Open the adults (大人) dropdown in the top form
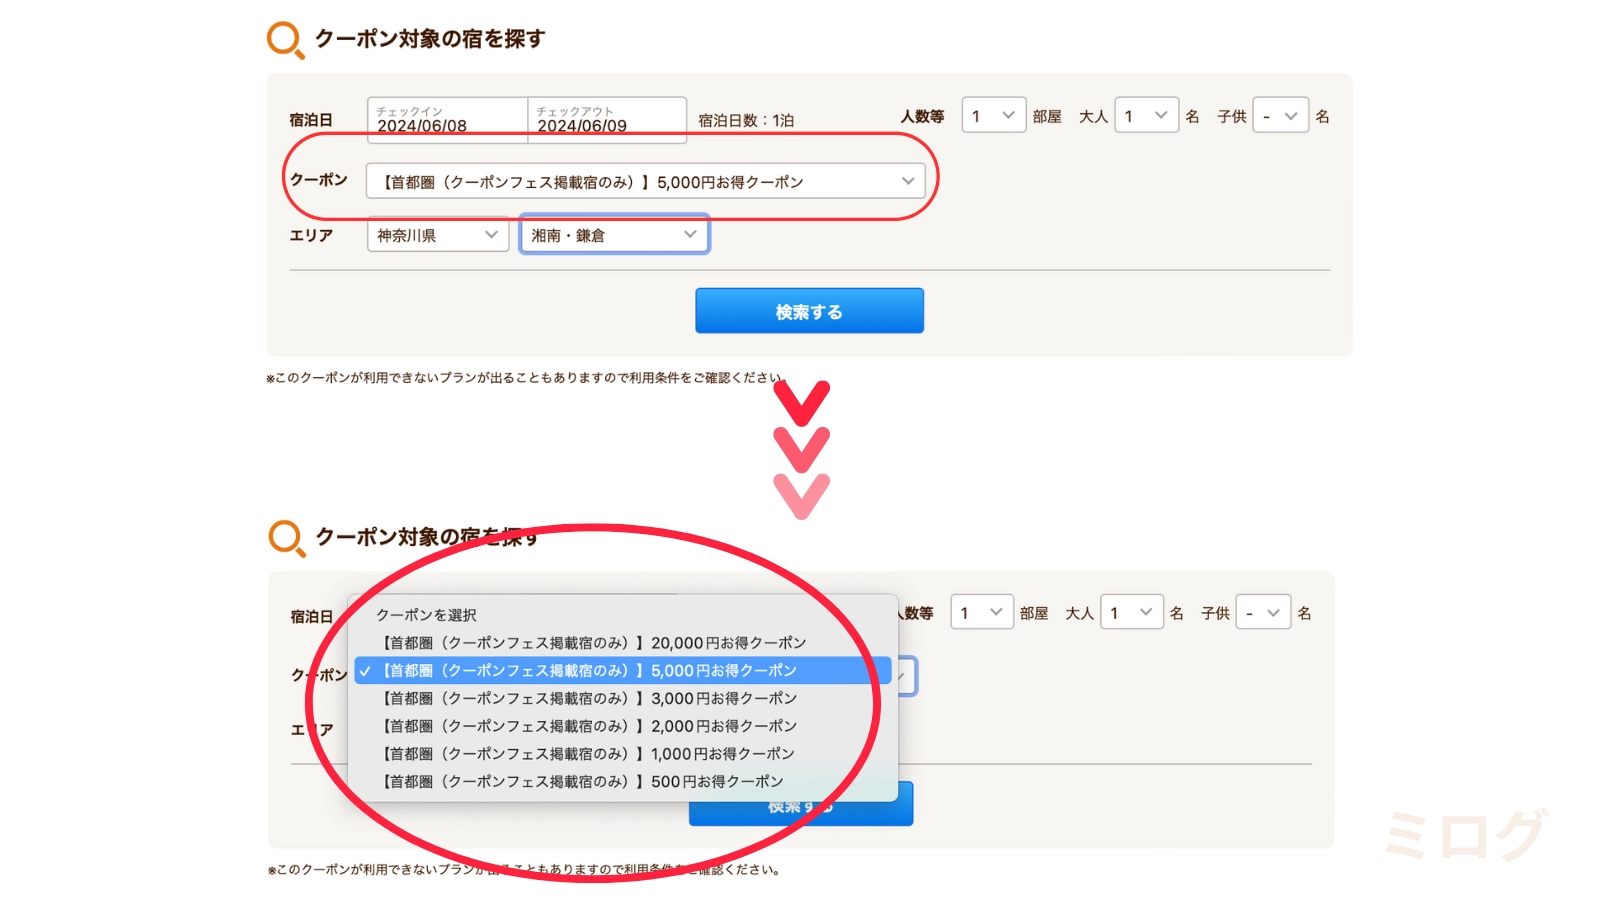Viewport: 1600px width, 900px height. click(x=1146, y=116)
